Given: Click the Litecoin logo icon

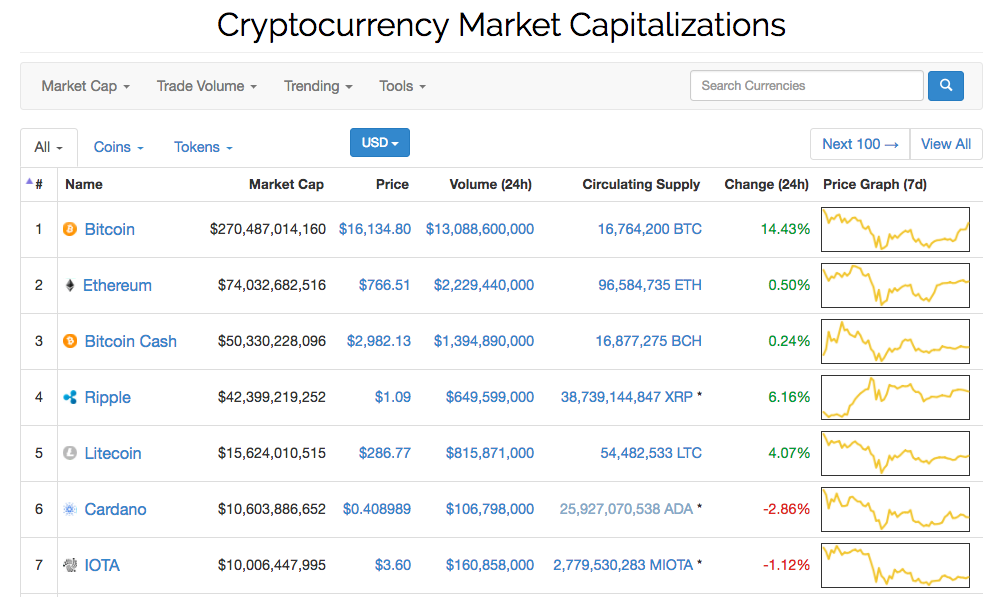Looking at the screenshot, I should pos(70,453).
